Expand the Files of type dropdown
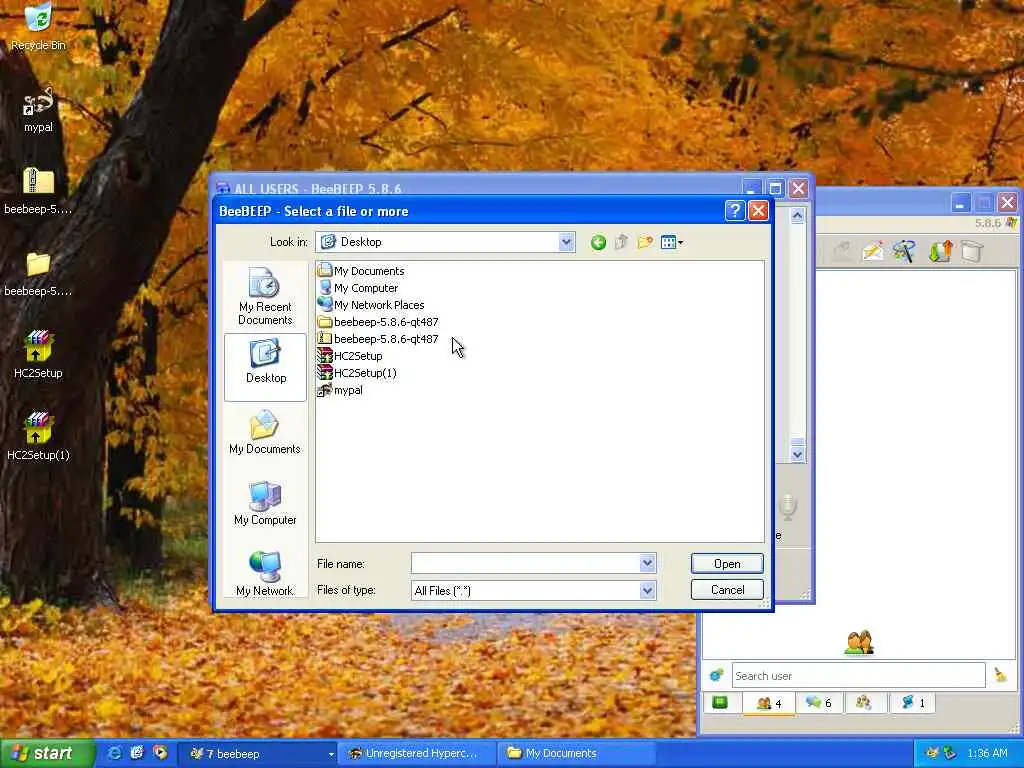The width and height of the screenshot is (1024, 768). [647, 590]
